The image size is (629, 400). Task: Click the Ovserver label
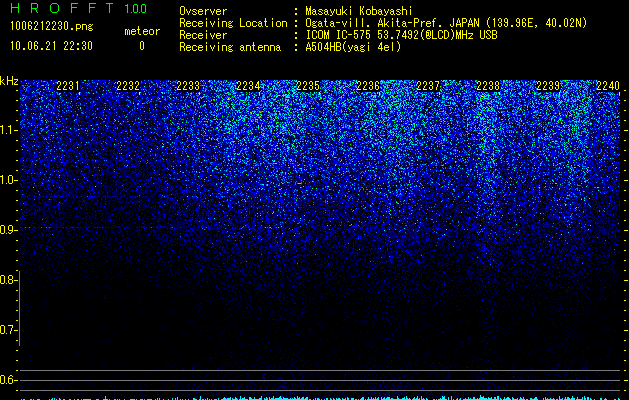(x=203, y=11)
